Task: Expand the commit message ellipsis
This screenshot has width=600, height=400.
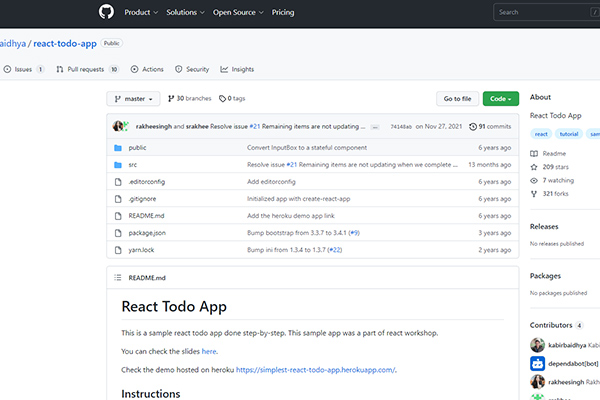Action: (375, 127)
